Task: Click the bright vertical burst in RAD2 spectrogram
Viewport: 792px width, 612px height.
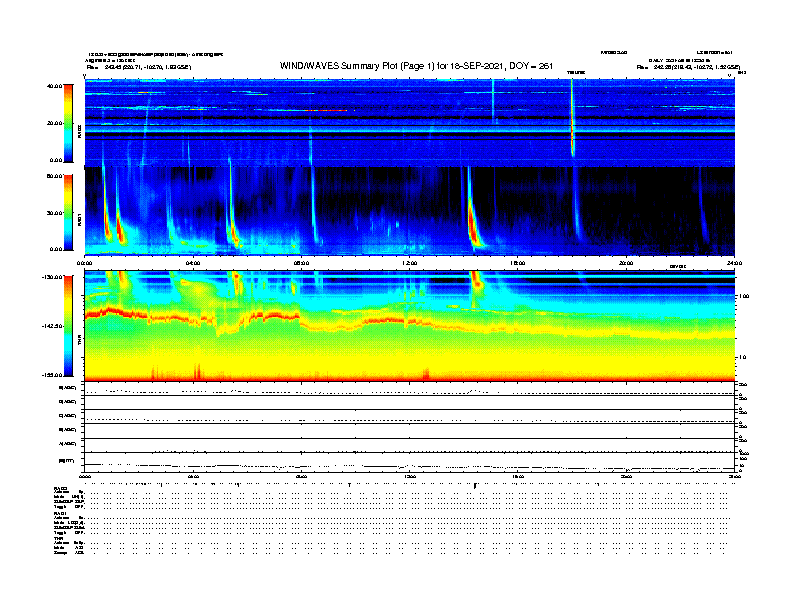Action: point(572,119)
